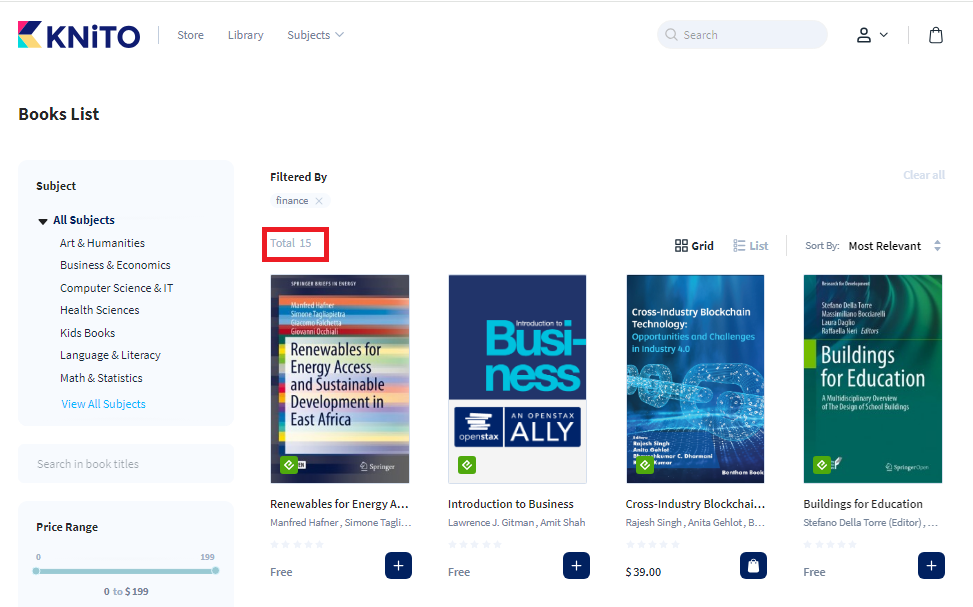Open the Library page

click(245, 35)
